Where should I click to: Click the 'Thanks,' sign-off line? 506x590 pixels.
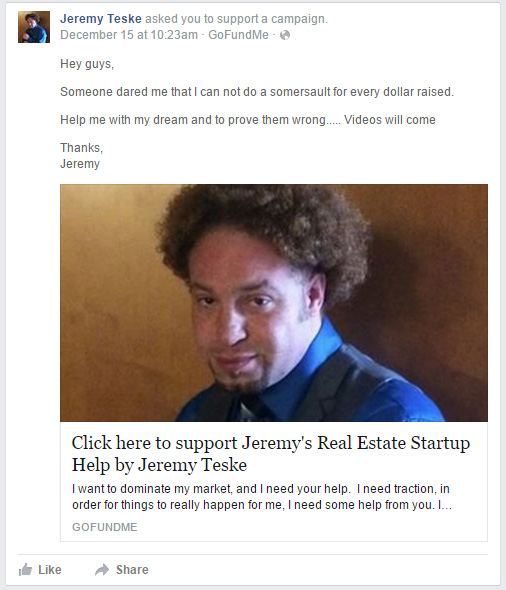coord(82,148)
